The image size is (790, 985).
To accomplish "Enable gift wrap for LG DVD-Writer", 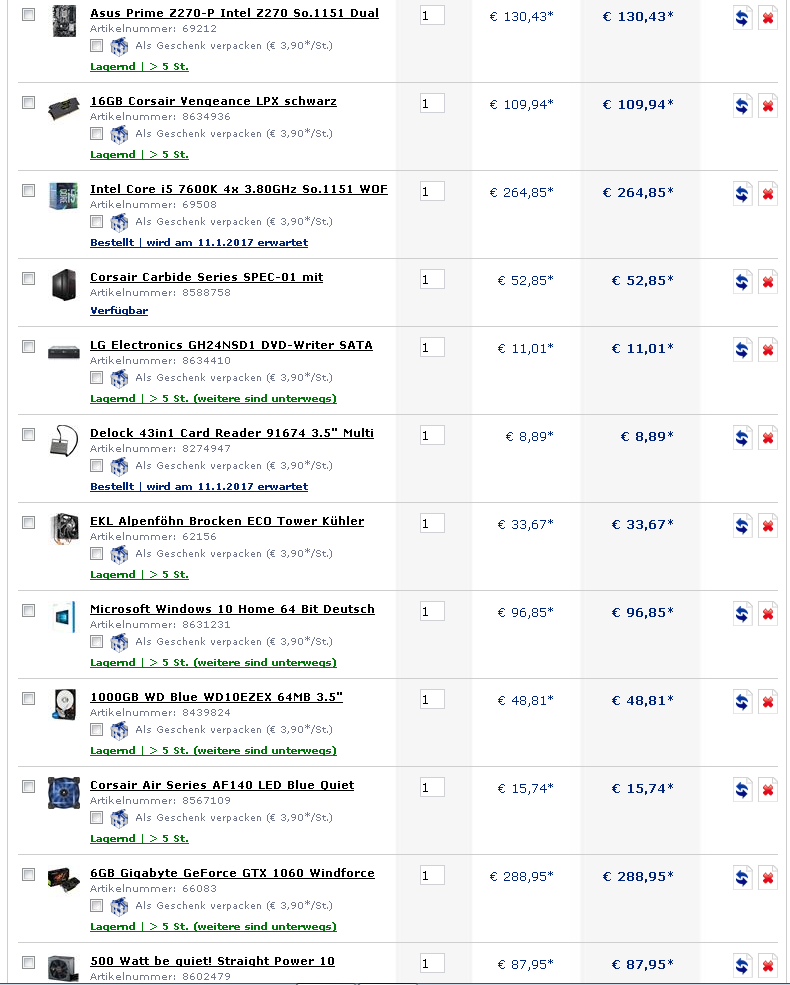I will coord(96,377).
